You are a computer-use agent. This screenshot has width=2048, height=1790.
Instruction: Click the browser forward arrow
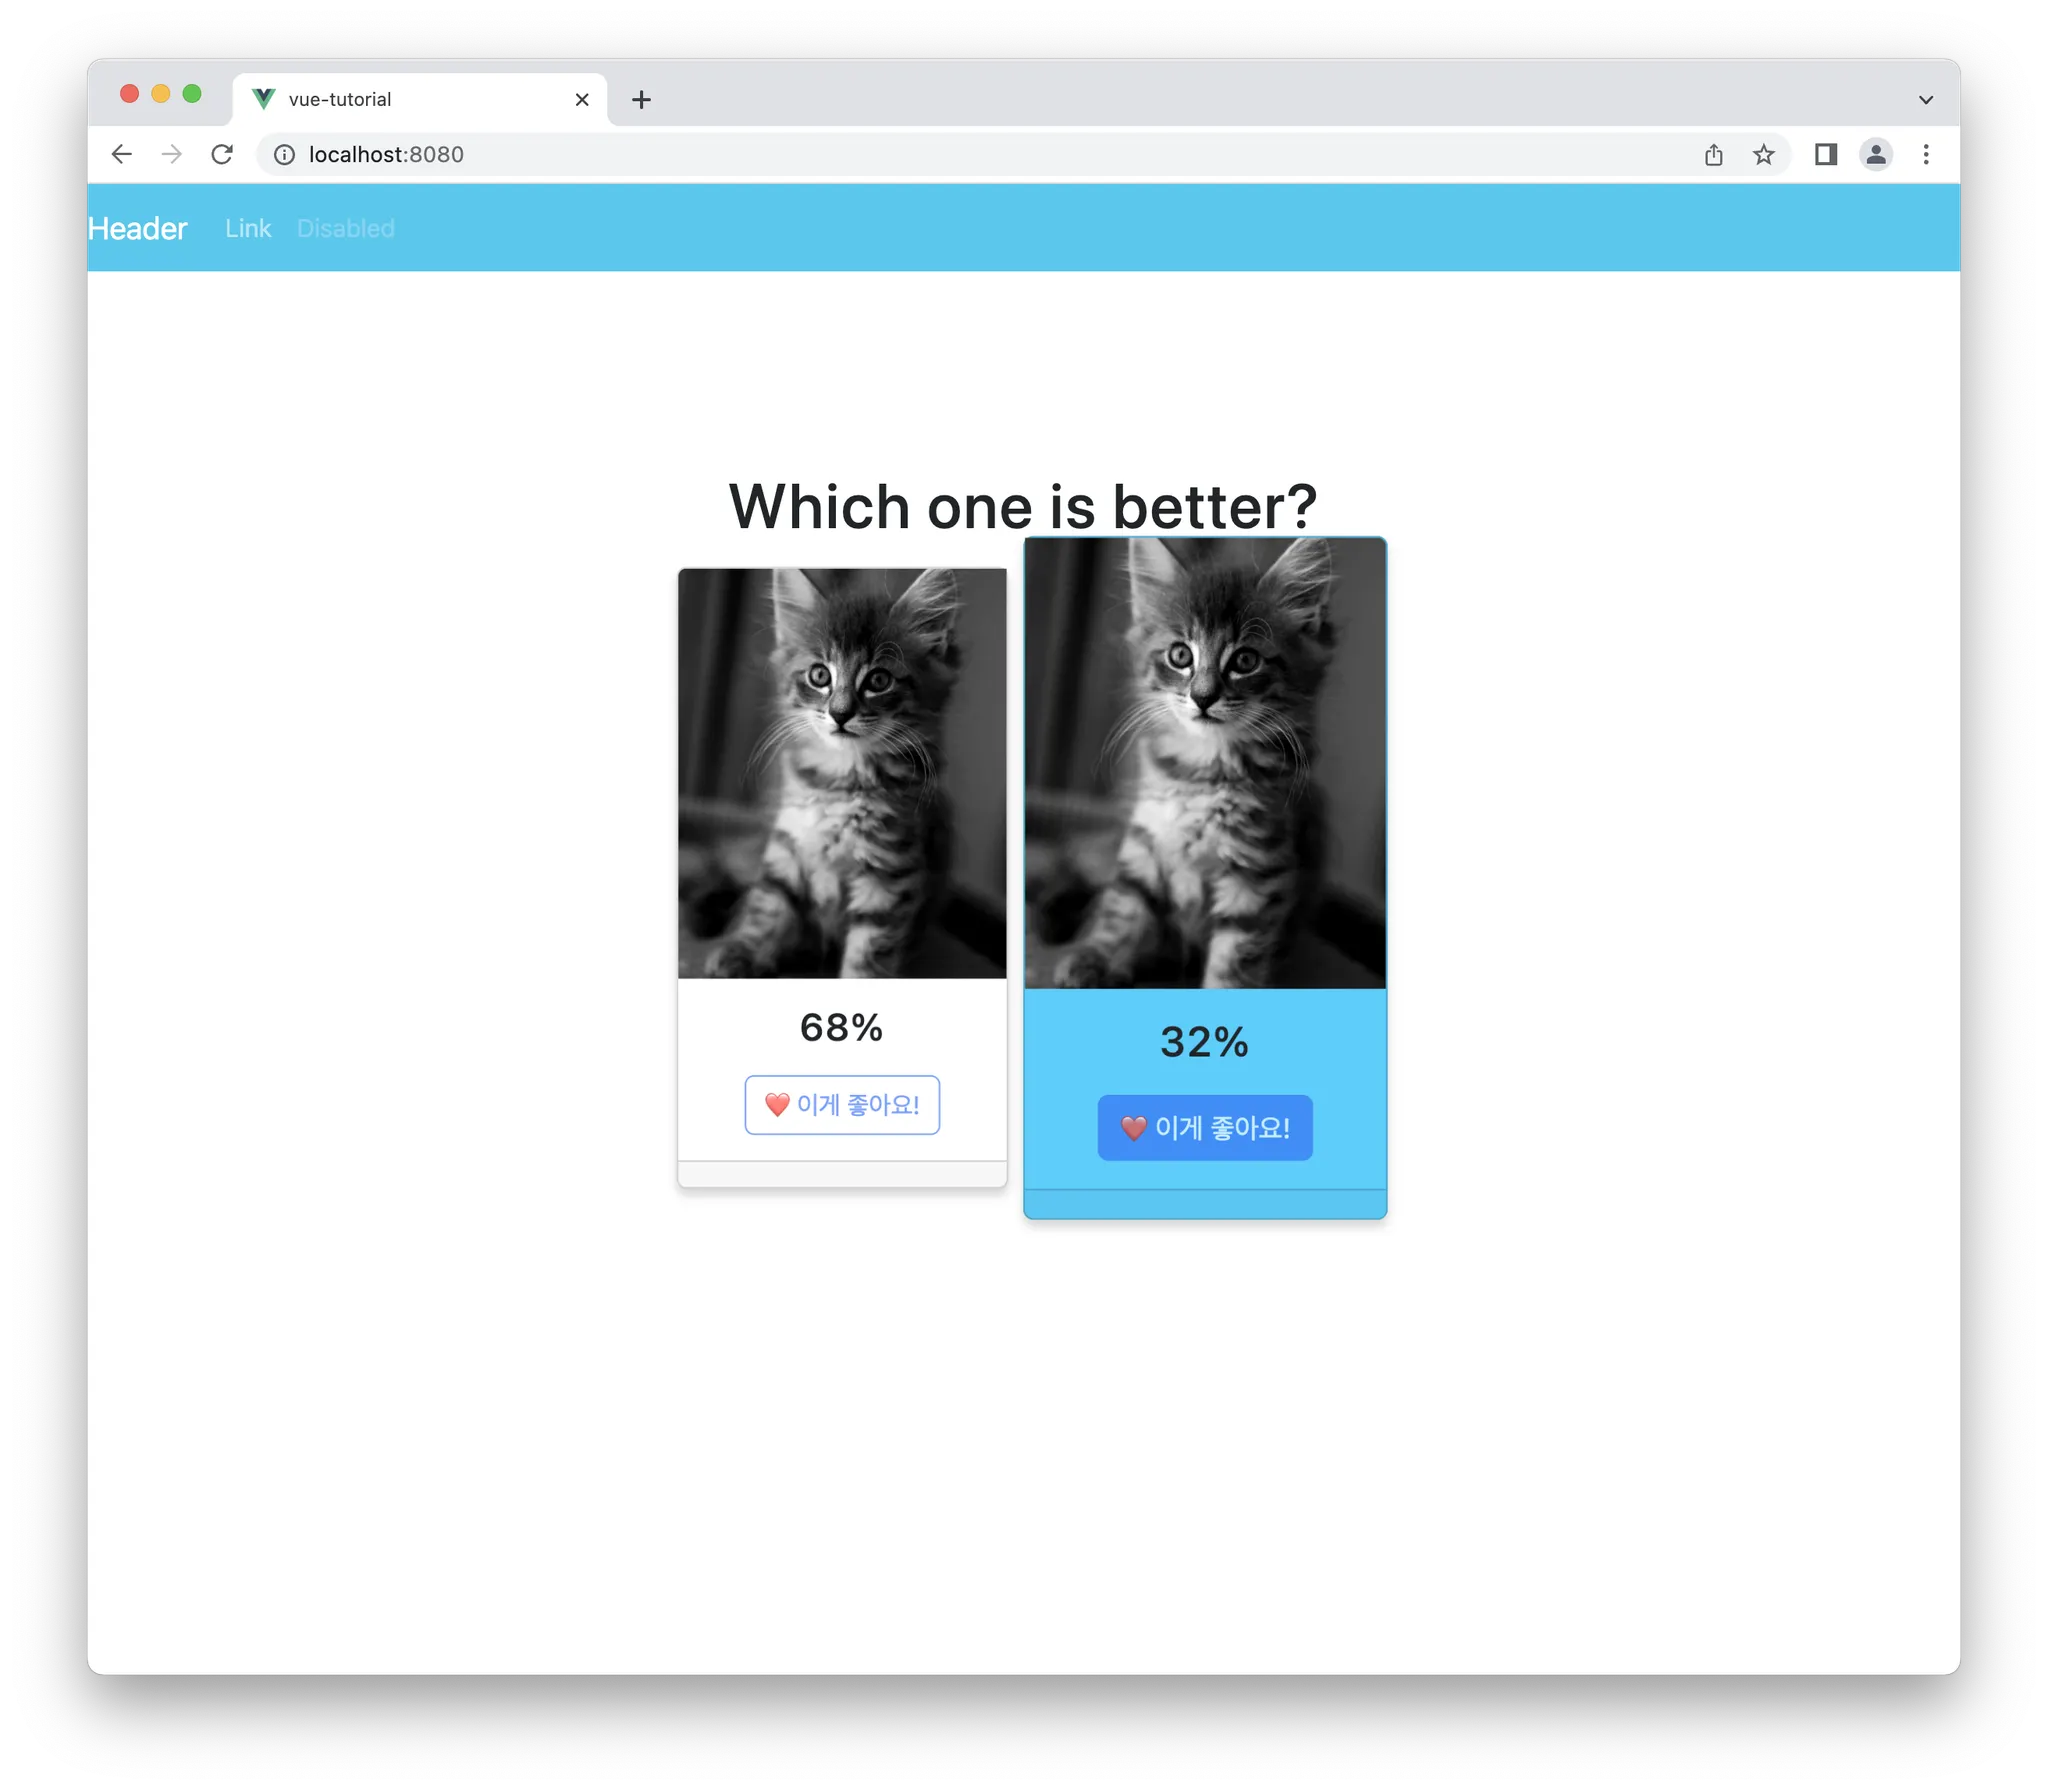pyautogui.click(x=172, y=154)
